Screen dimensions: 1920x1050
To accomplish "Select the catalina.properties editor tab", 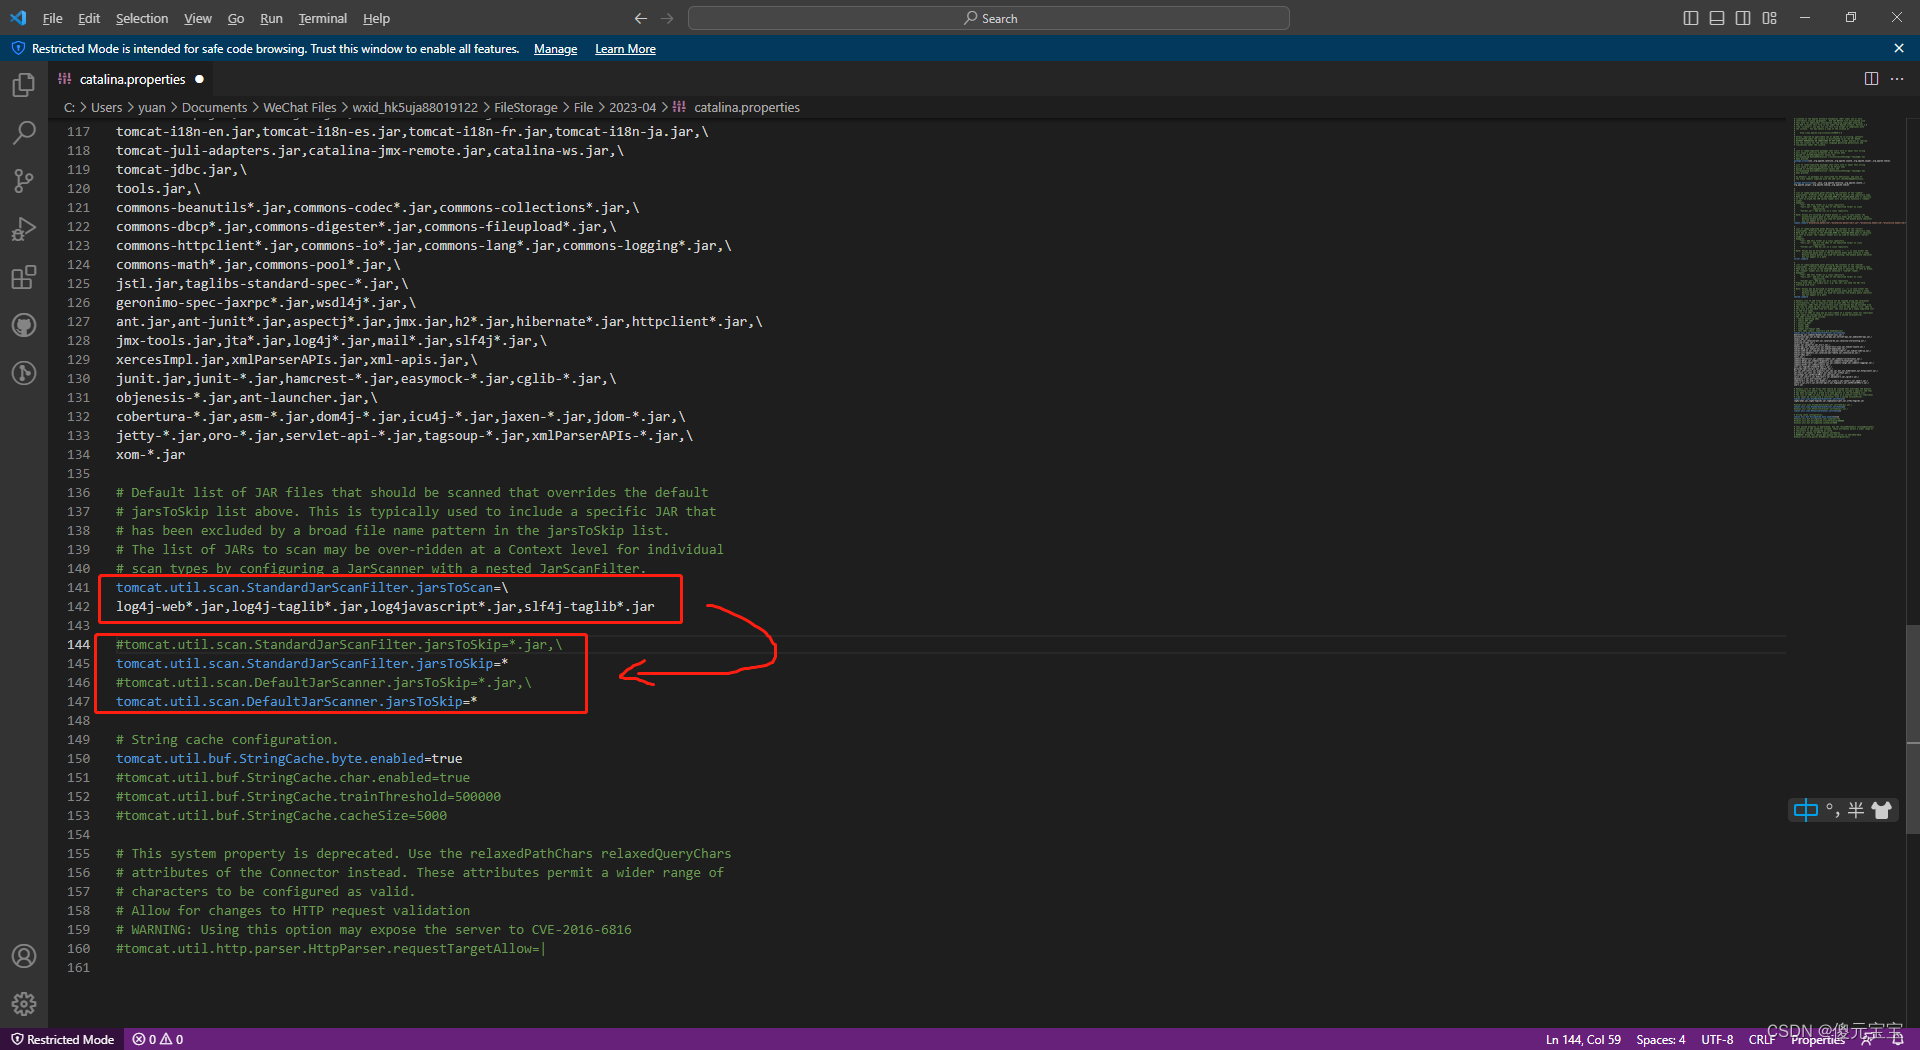I will pyautogui.click(x=132, y=79).
